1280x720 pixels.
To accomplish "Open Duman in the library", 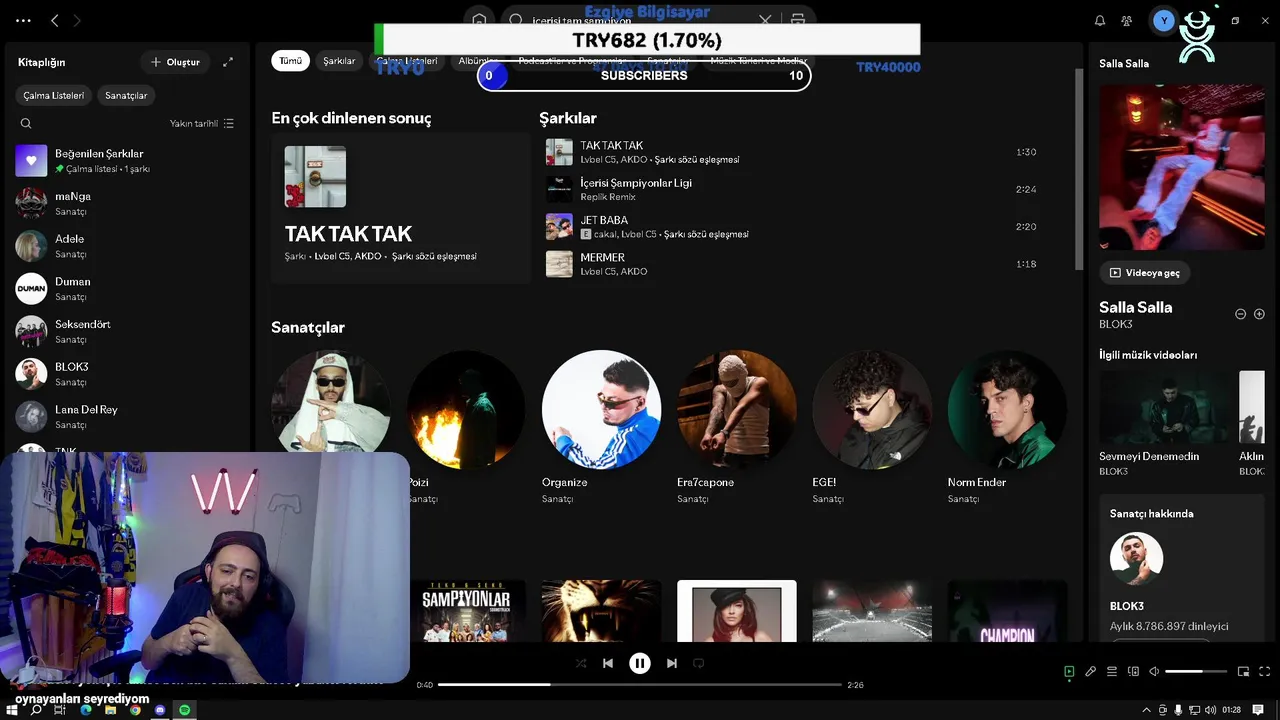I will 127,289.
